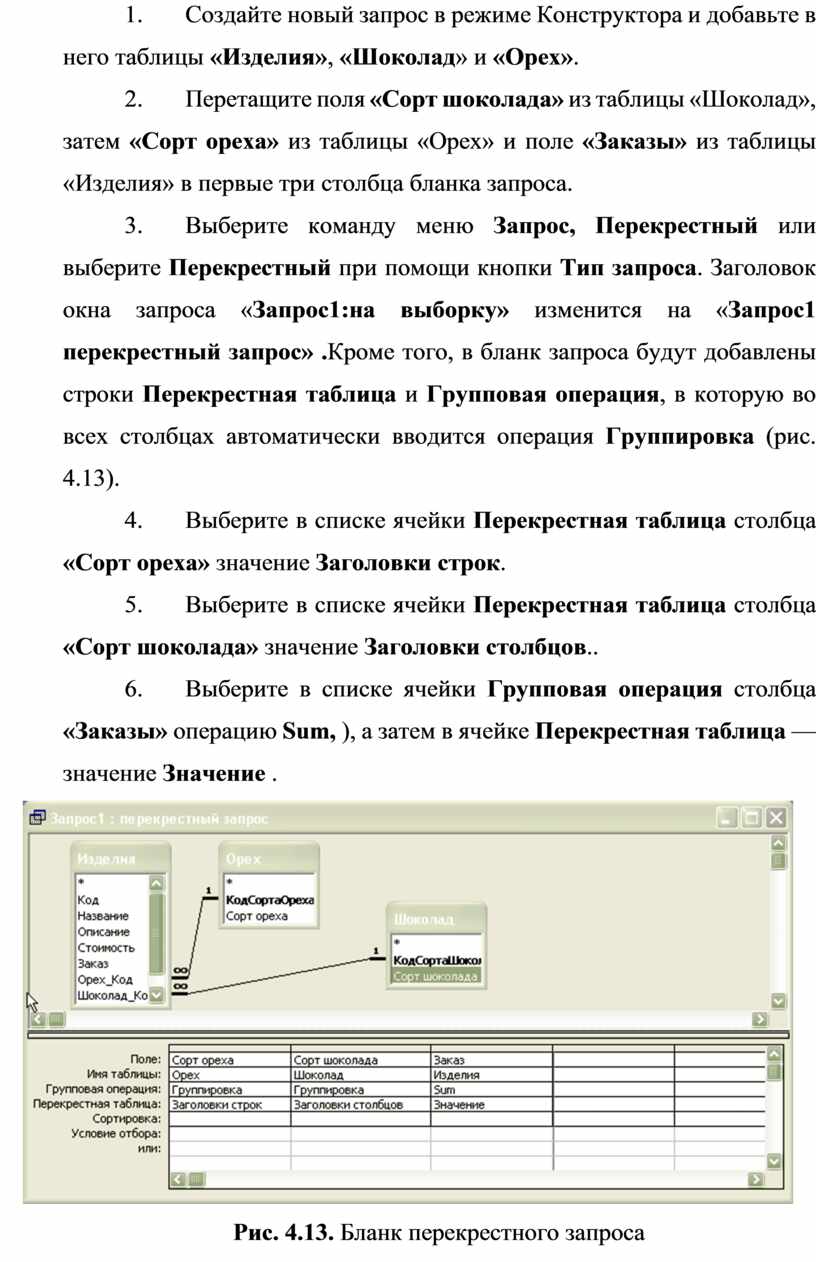Click Условие отбора cell under Заказ column
816x1262 pixels.
491,1134
